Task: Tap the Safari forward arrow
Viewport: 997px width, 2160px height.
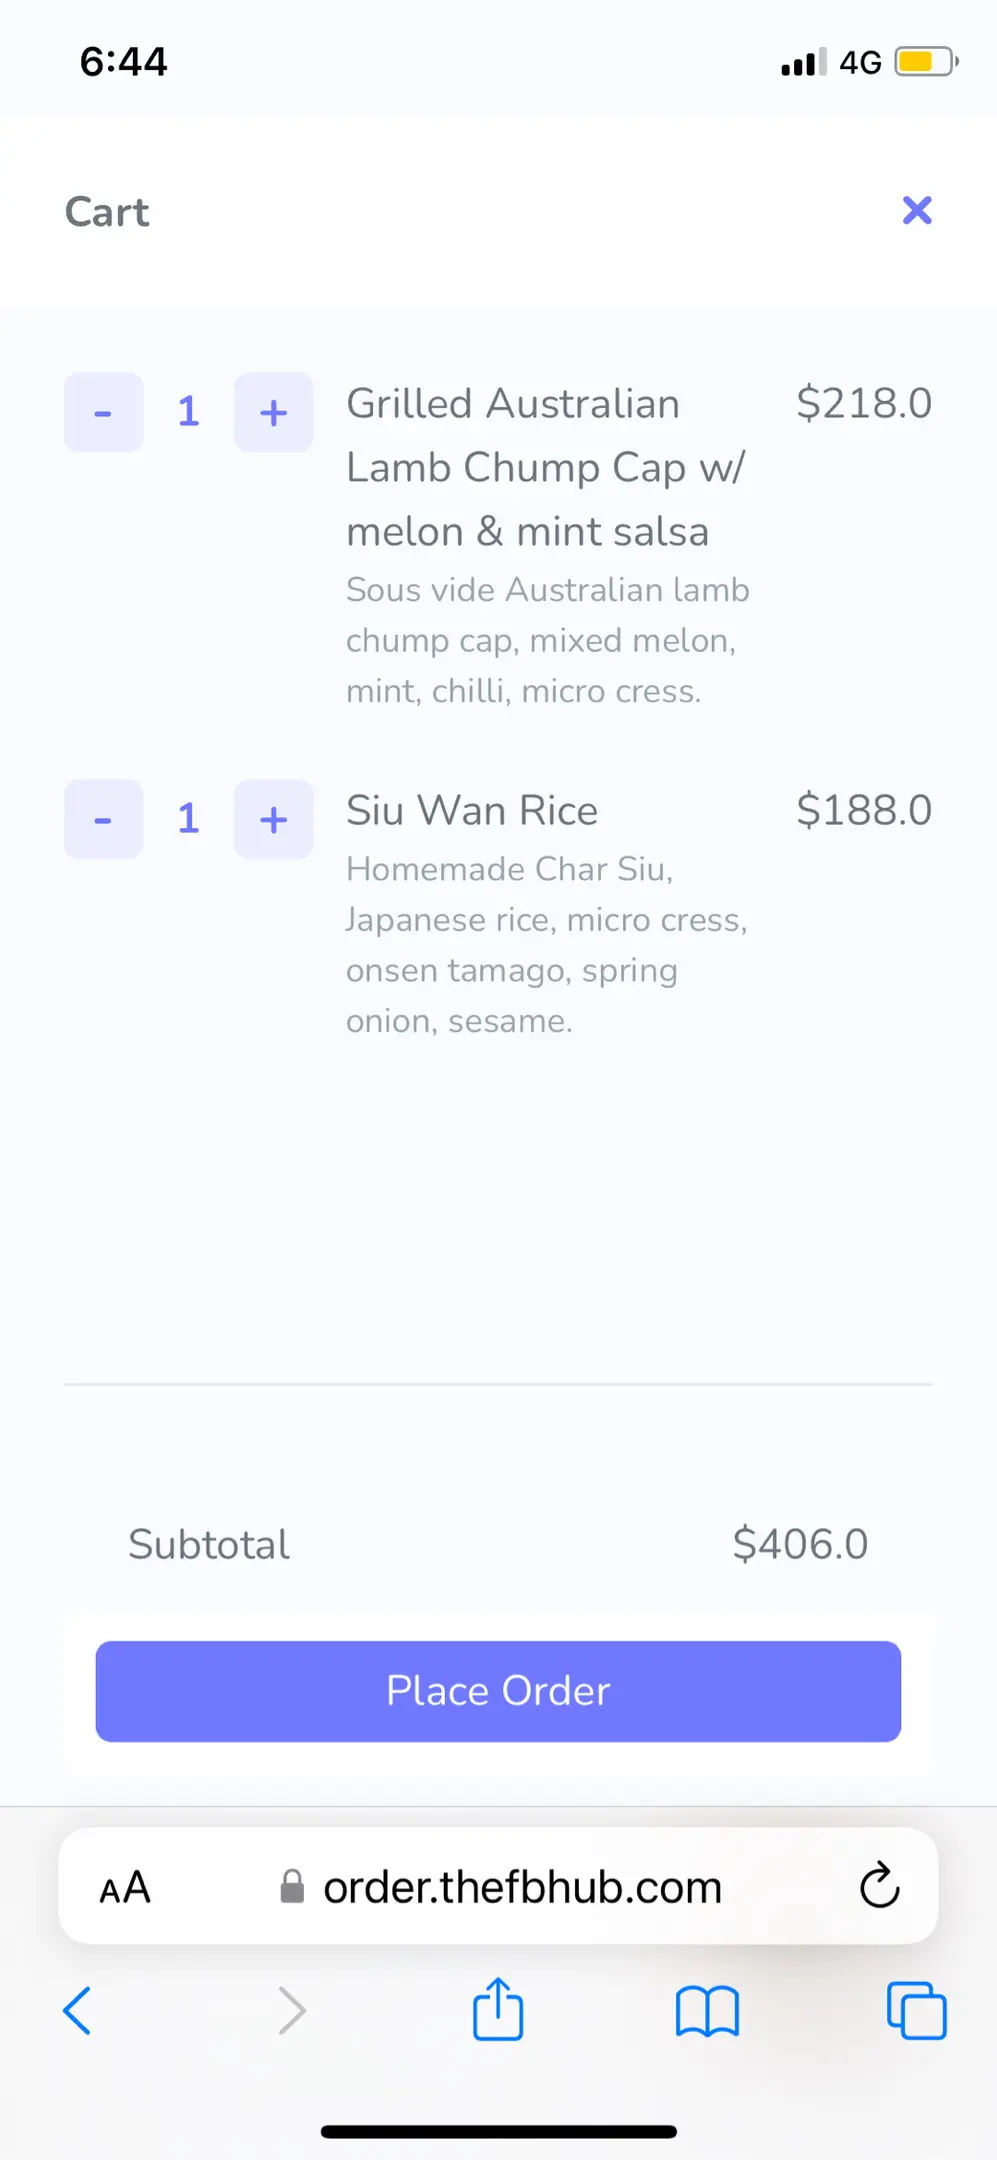Action: (x=291, y=2010)
